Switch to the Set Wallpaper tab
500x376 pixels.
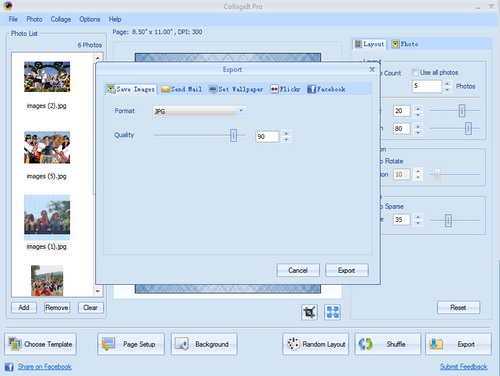point(236,89)
